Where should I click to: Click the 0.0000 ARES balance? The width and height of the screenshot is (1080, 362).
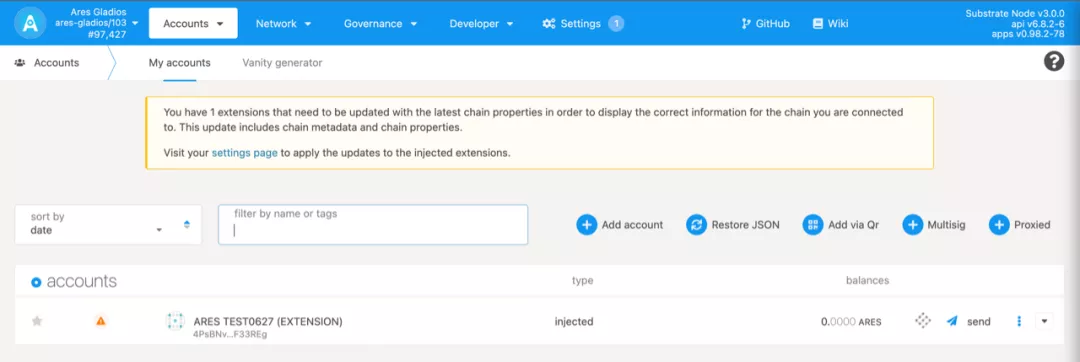[851, 321]
